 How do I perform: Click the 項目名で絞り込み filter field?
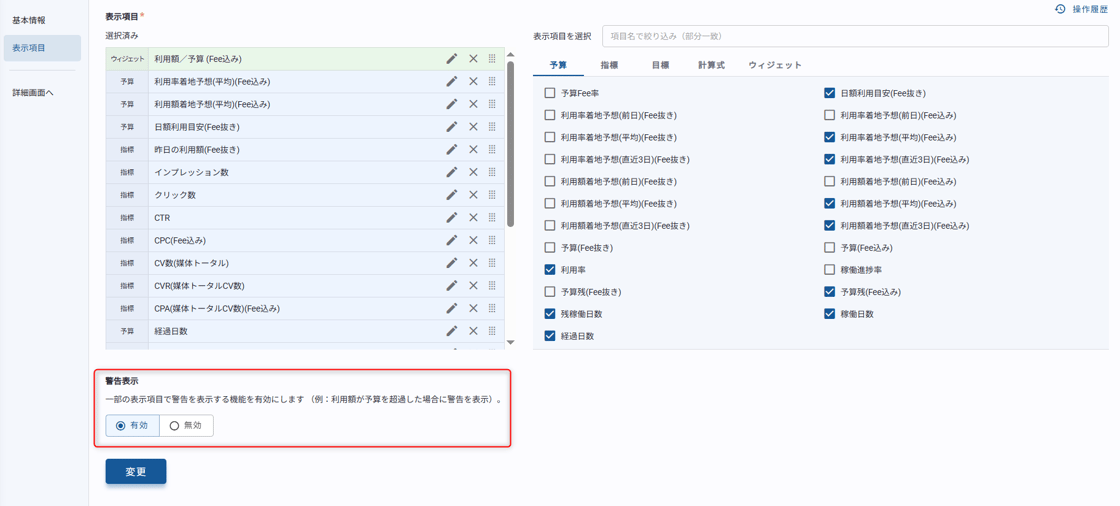pos(854,36)
